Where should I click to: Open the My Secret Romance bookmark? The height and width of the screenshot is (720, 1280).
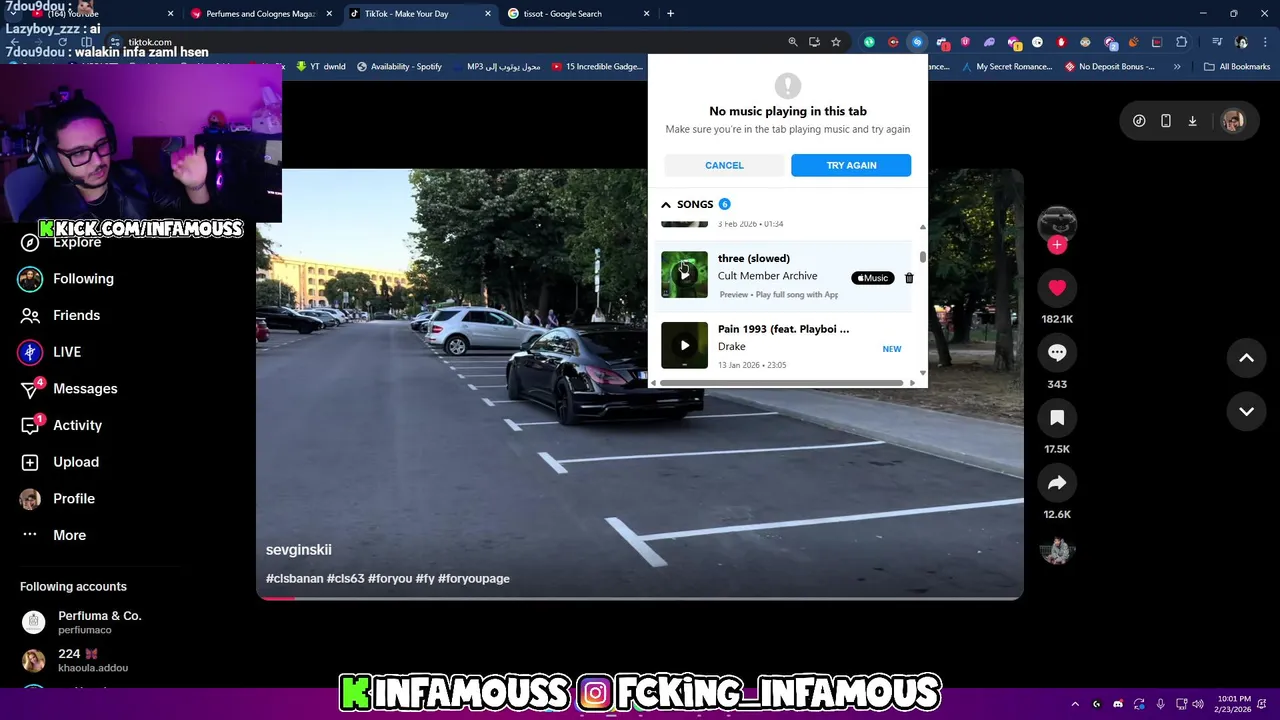click(1007, 67)
